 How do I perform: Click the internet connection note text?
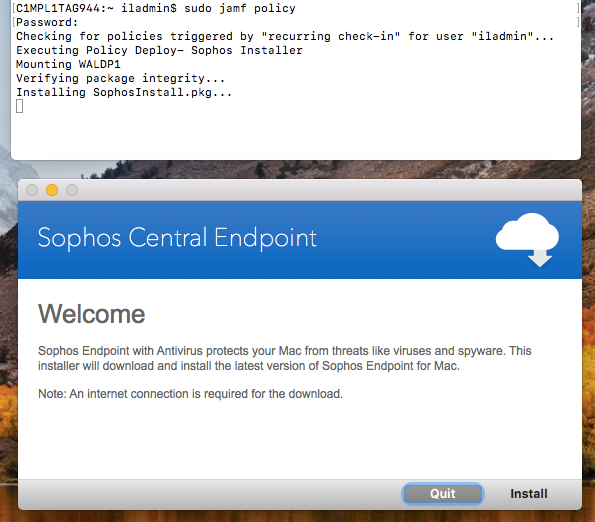(190, 394)
